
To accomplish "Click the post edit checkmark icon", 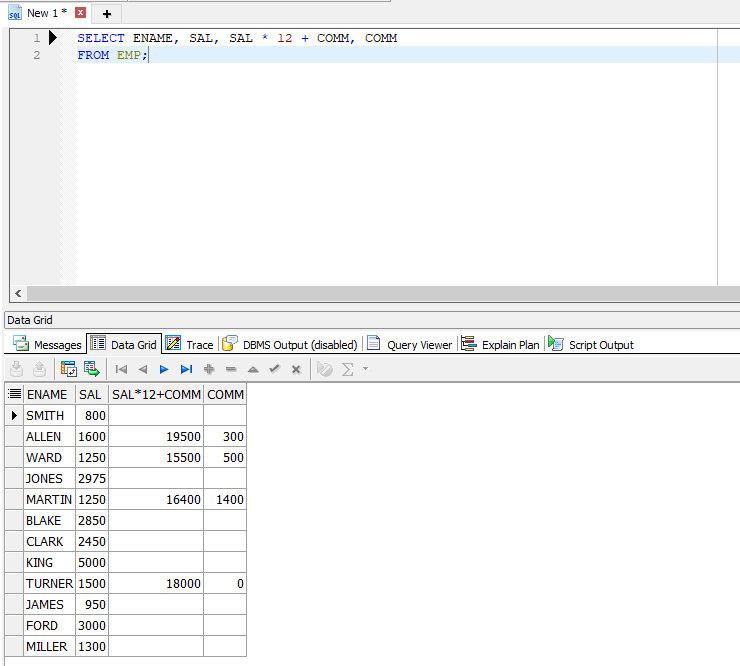I will (x=274, y=369).
